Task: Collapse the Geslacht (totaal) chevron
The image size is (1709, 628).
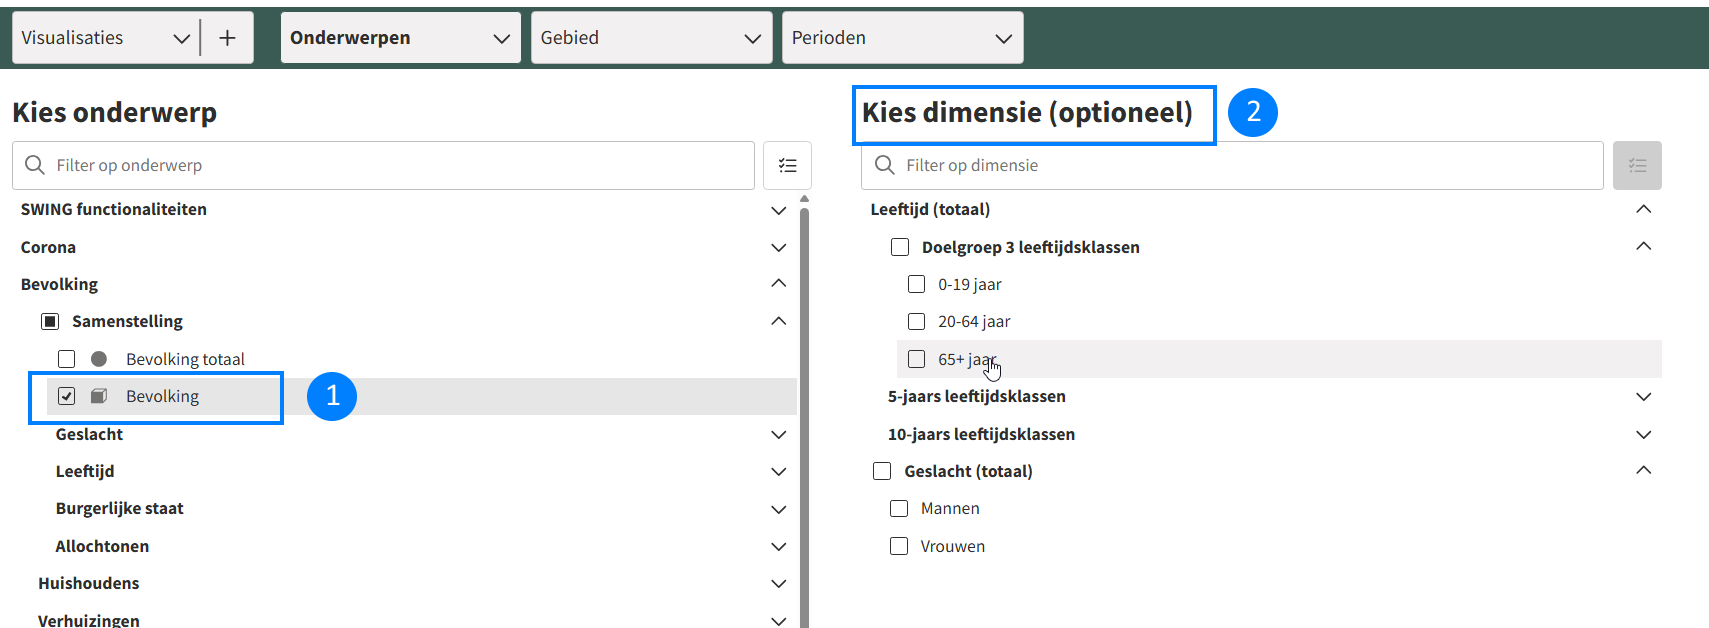Action: [1643, 470]
